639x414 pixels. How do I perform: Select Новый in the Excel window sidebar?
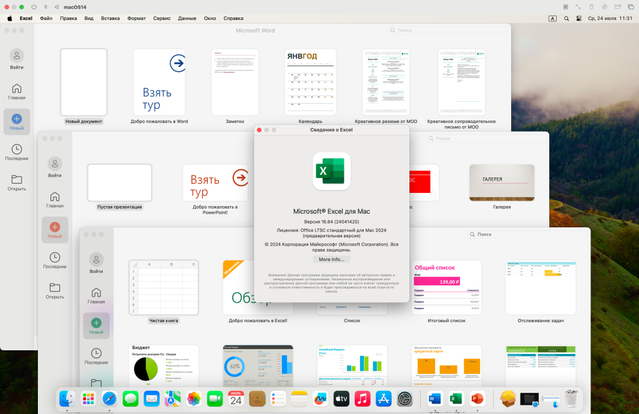pos(96,326)
